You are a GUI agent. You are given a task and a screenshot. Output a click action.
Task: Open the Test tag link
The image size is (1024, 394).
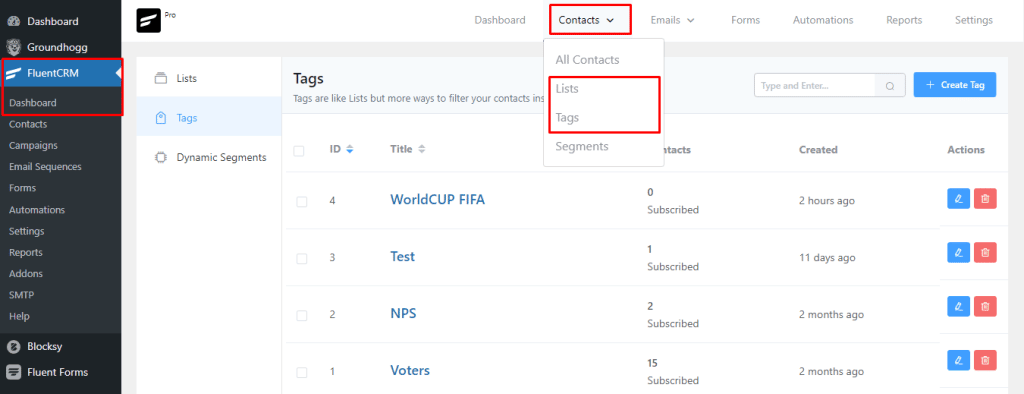coord(402,256)
